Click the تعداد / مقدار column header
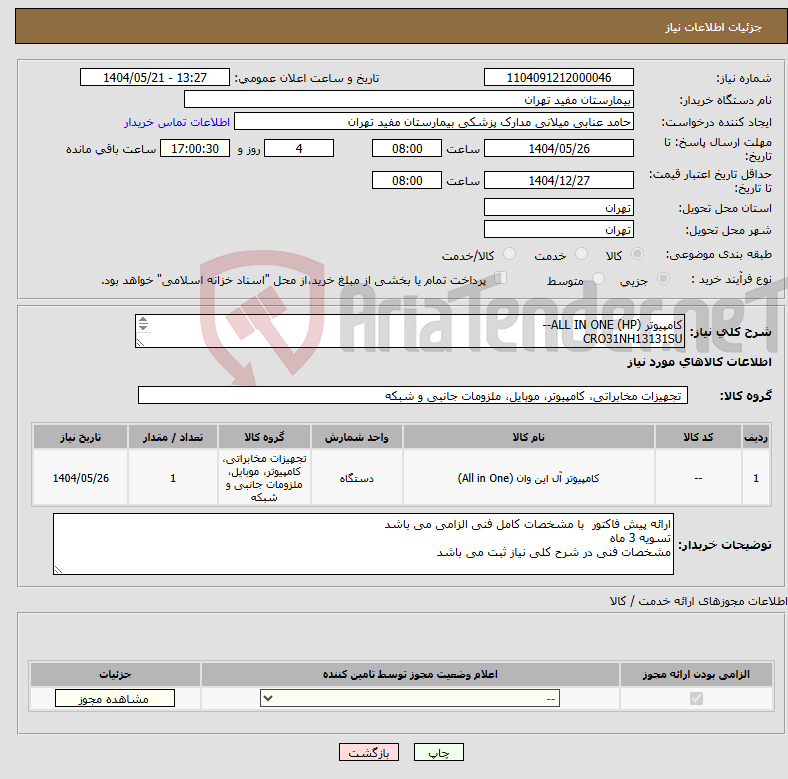Screen dimensions: 788x779 click(x=173, y=437)
